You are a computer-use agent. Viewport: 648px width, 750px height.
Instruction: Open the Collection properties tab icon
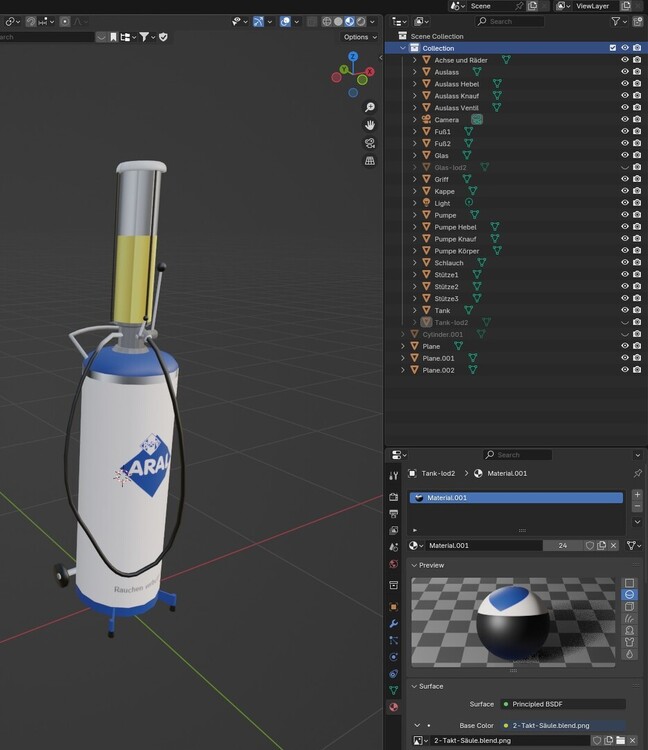click(x=394, y=585)
